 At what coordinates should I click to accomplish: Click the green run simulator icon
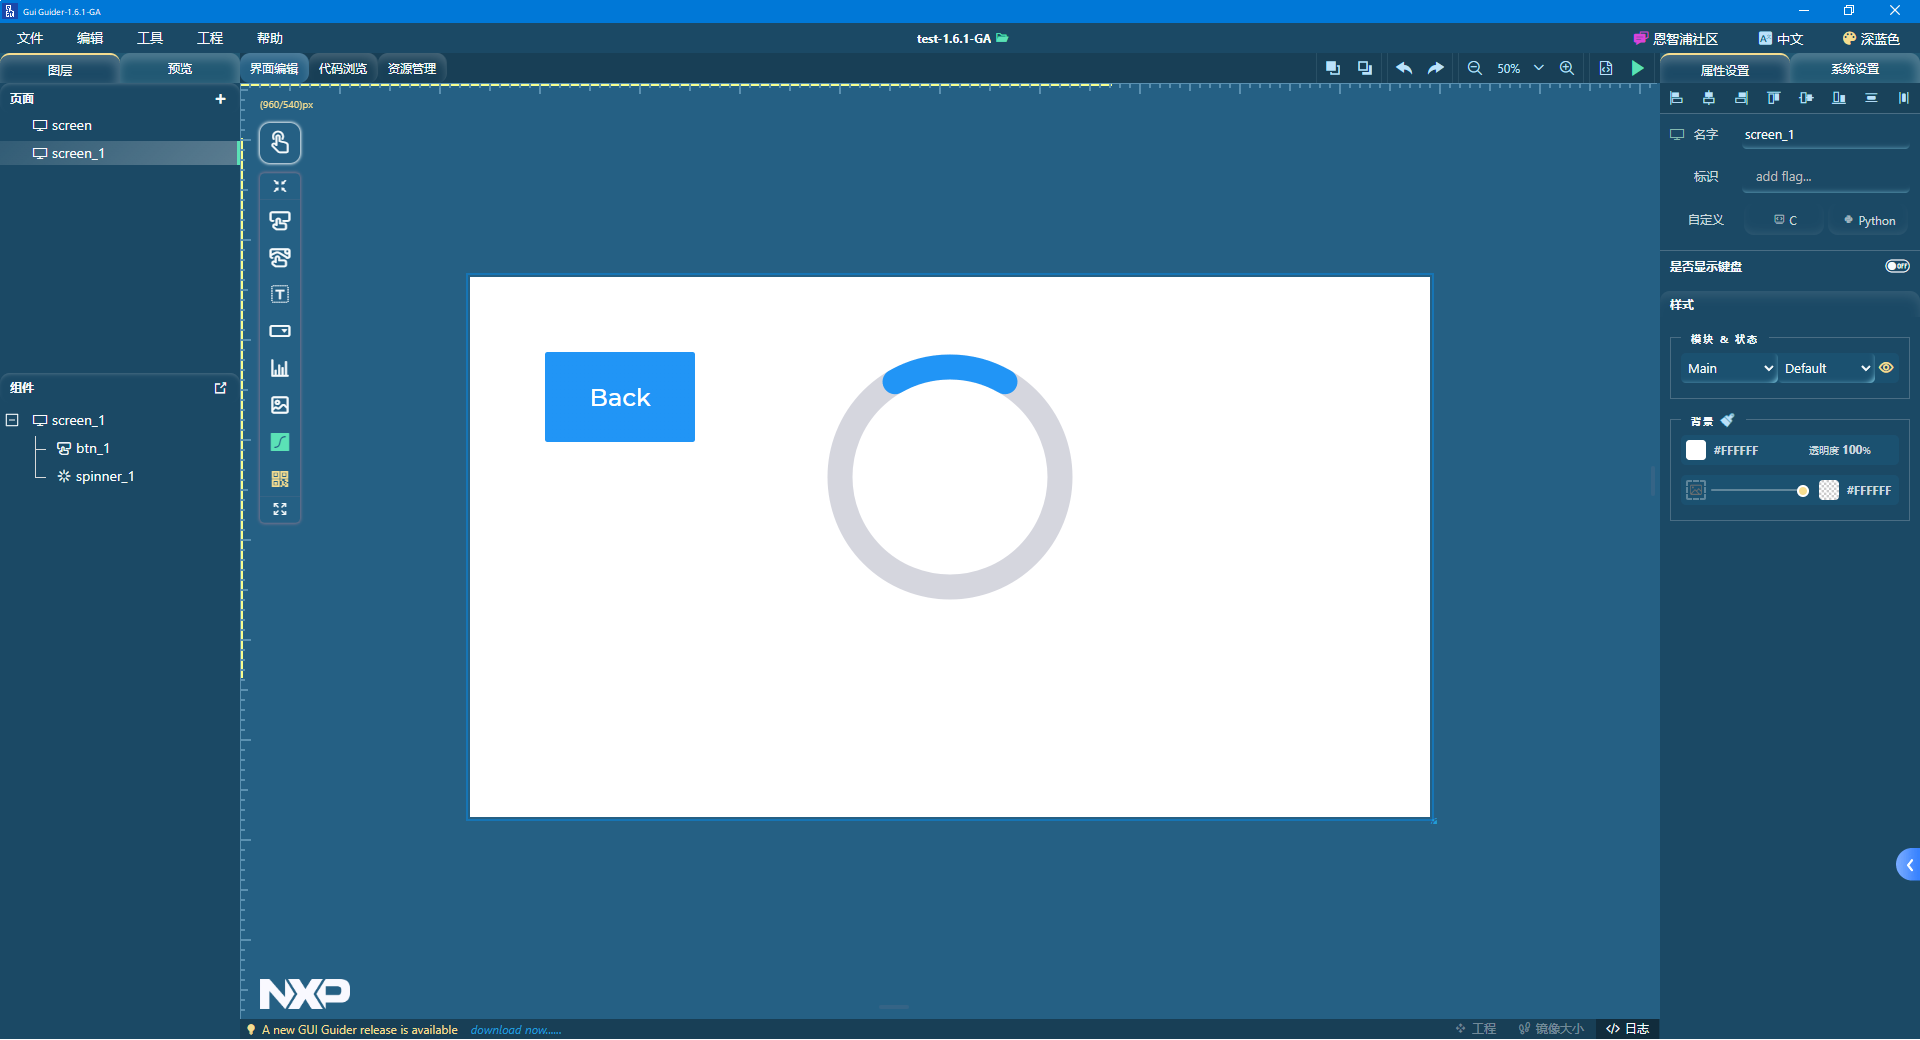(1637, 68)
